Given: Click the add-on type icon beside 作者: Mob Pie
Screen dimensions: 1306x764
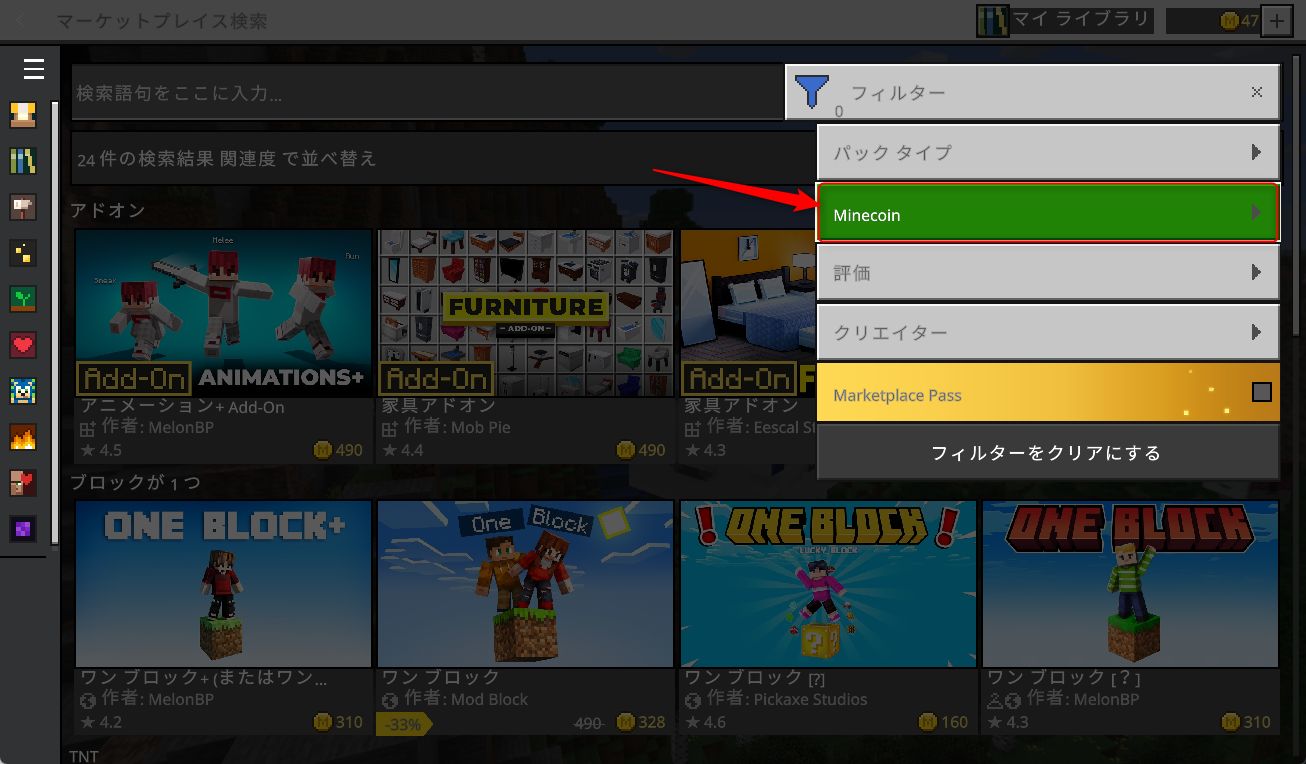Looking at the screenshot, I should (x=391, y=428).
